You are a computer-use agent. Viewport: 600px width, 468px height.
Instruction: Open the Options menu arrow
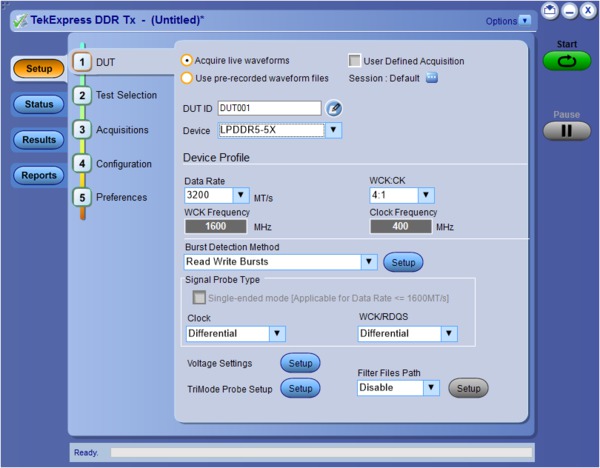[526, 20]
